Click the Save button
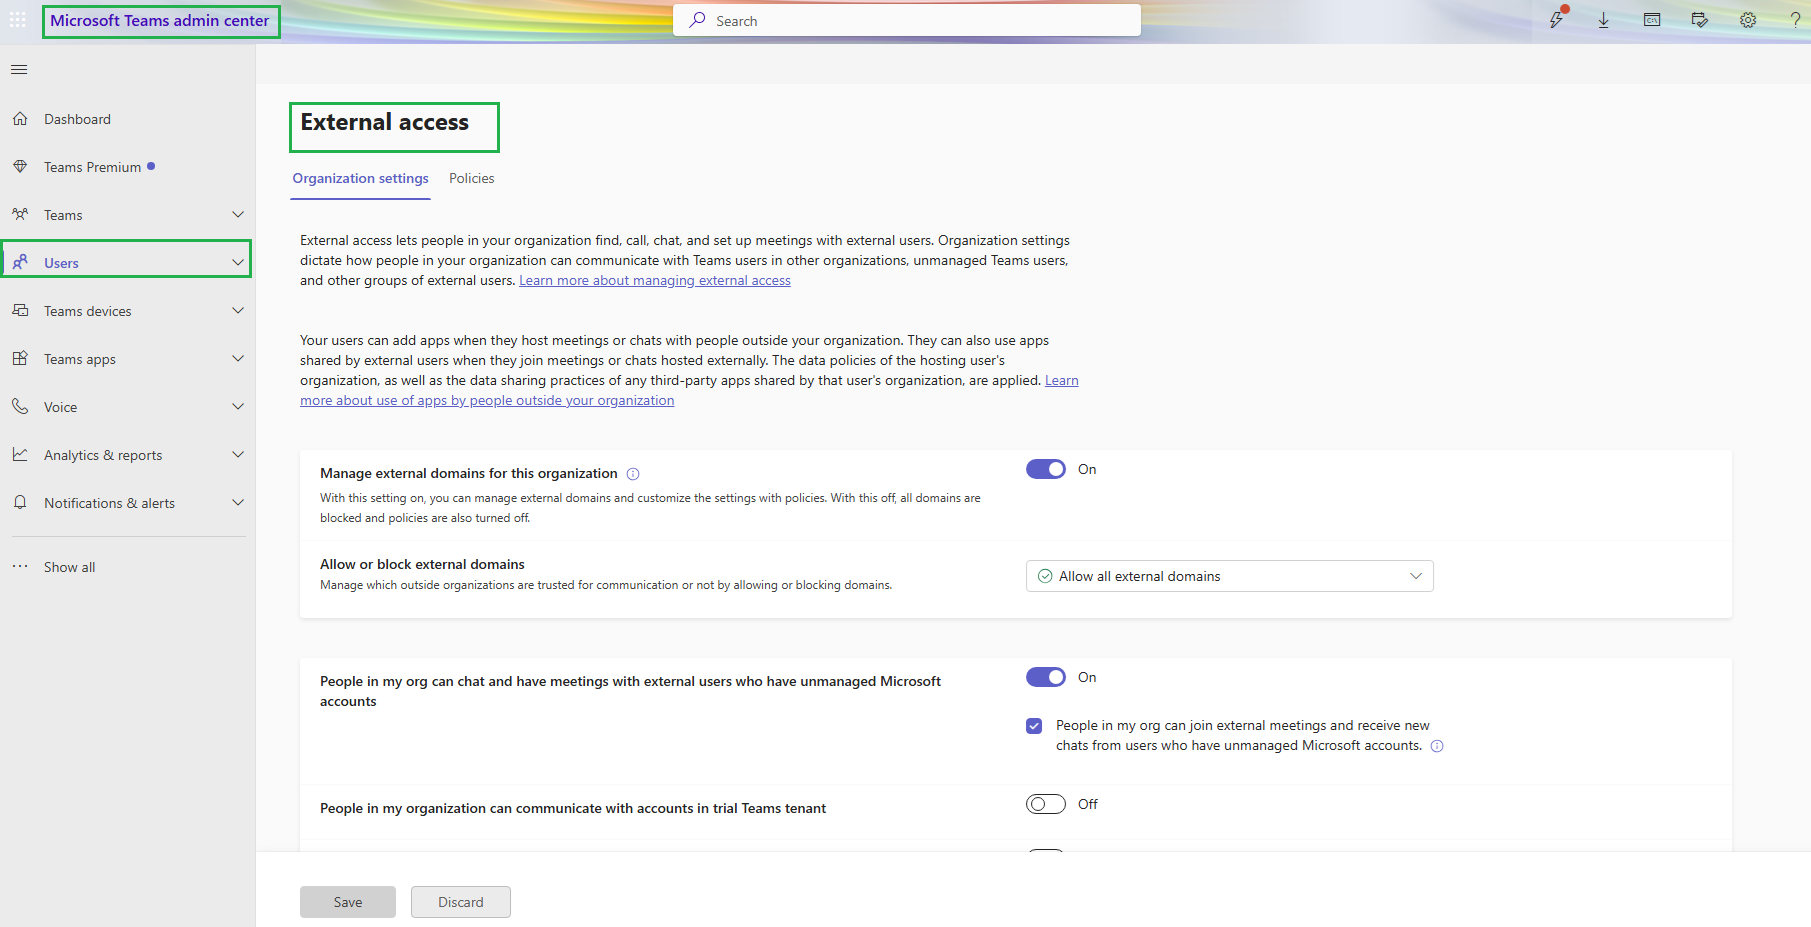Viewport: 1811px width, 927px height. [348, 902]
